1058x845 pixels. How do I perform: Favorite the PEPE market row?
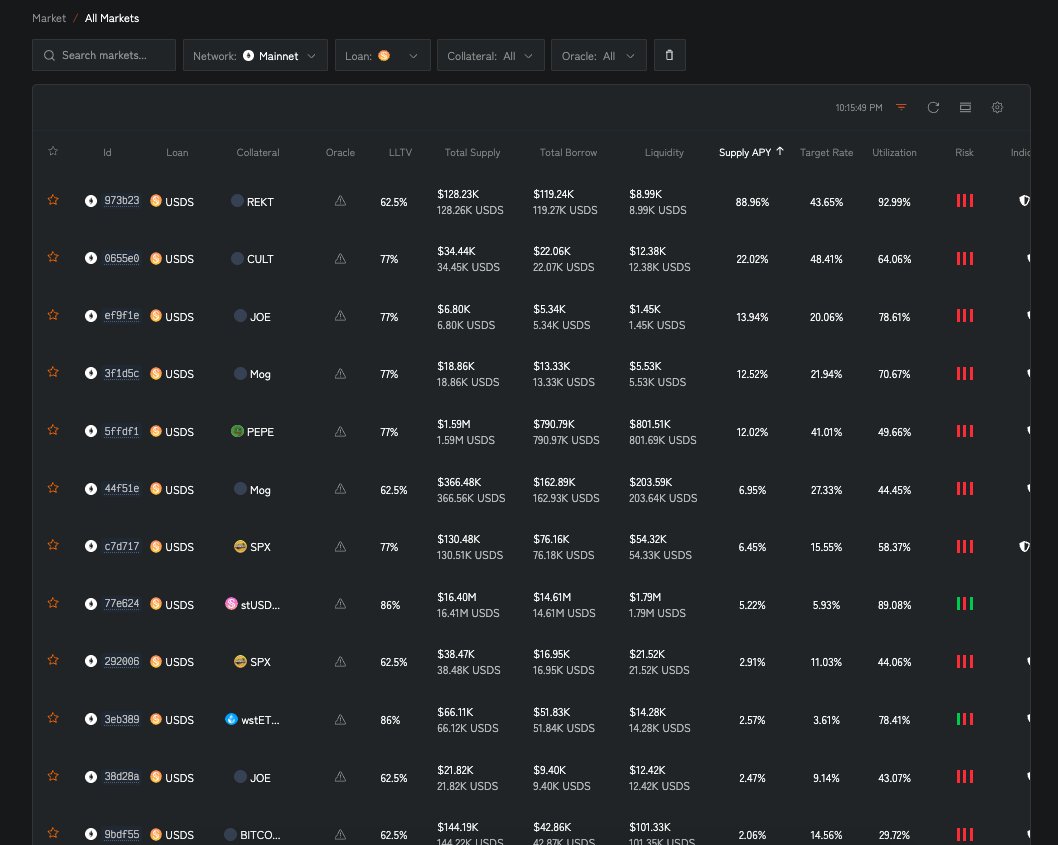coord(53,431)
